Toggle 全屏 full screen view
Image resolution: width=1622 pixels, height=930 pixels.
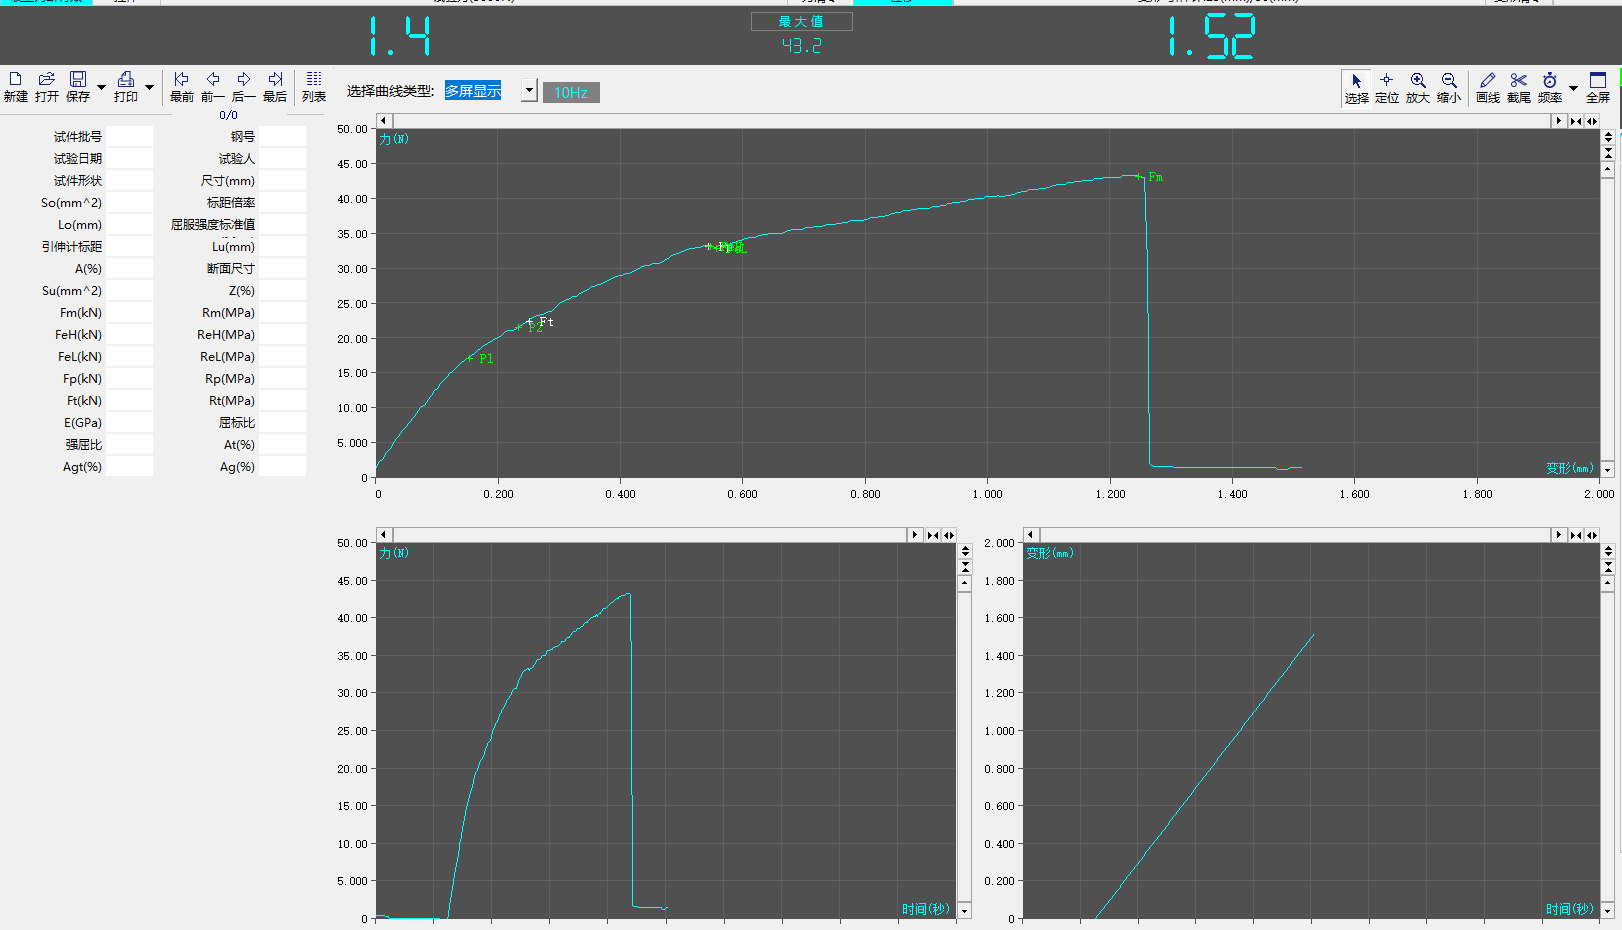[x=1598, y=87]
